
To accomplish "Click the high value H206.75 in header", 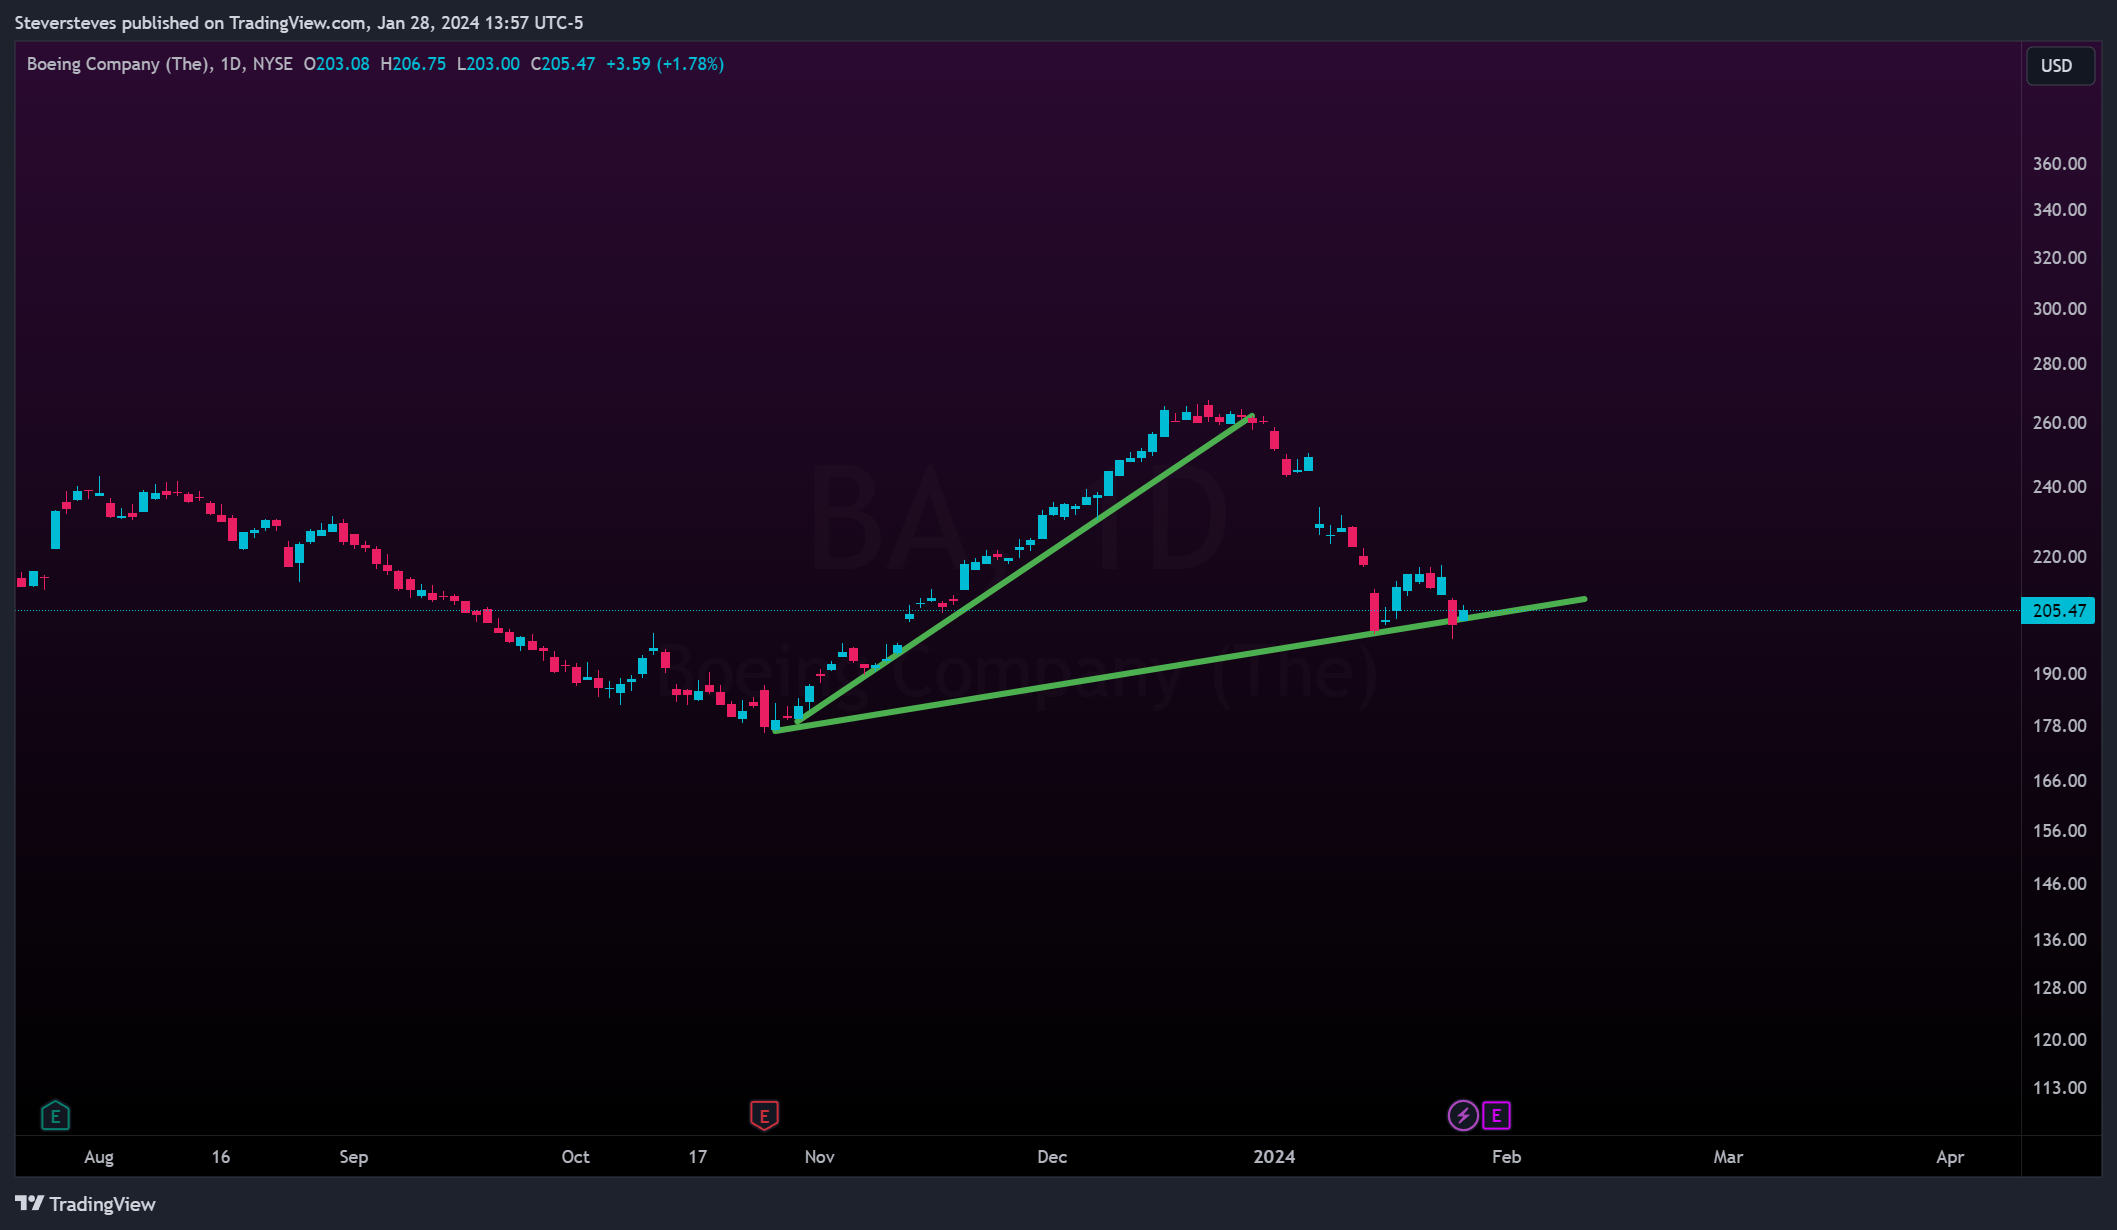I will pyautogui.click(x=413, y=64).
